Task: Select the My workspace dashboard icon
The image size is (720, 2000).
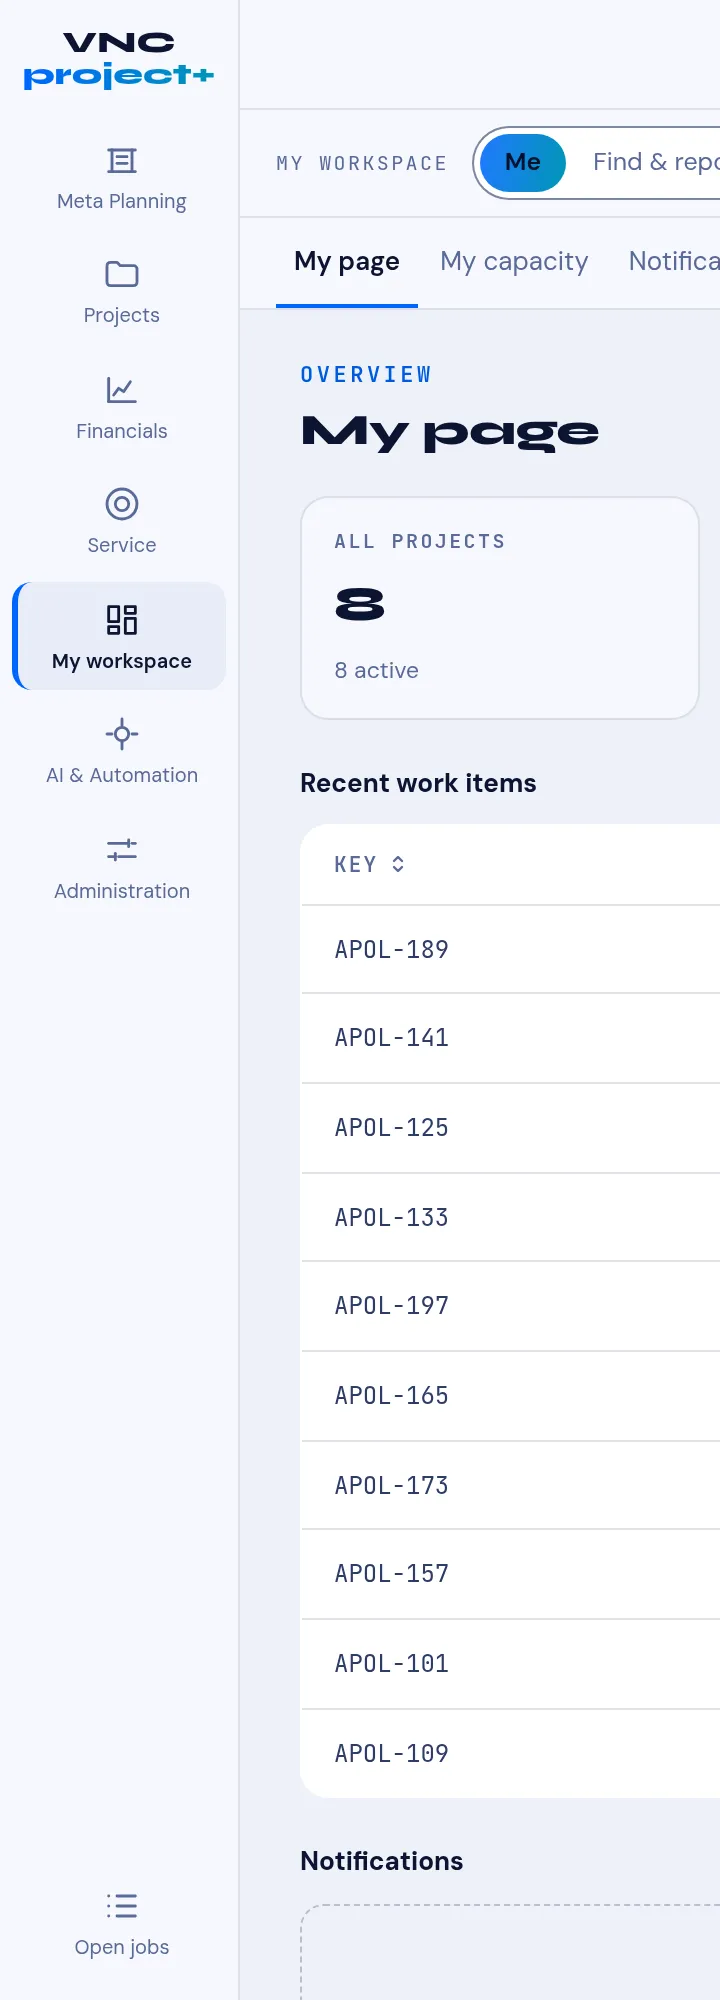Action: [122, 620]
